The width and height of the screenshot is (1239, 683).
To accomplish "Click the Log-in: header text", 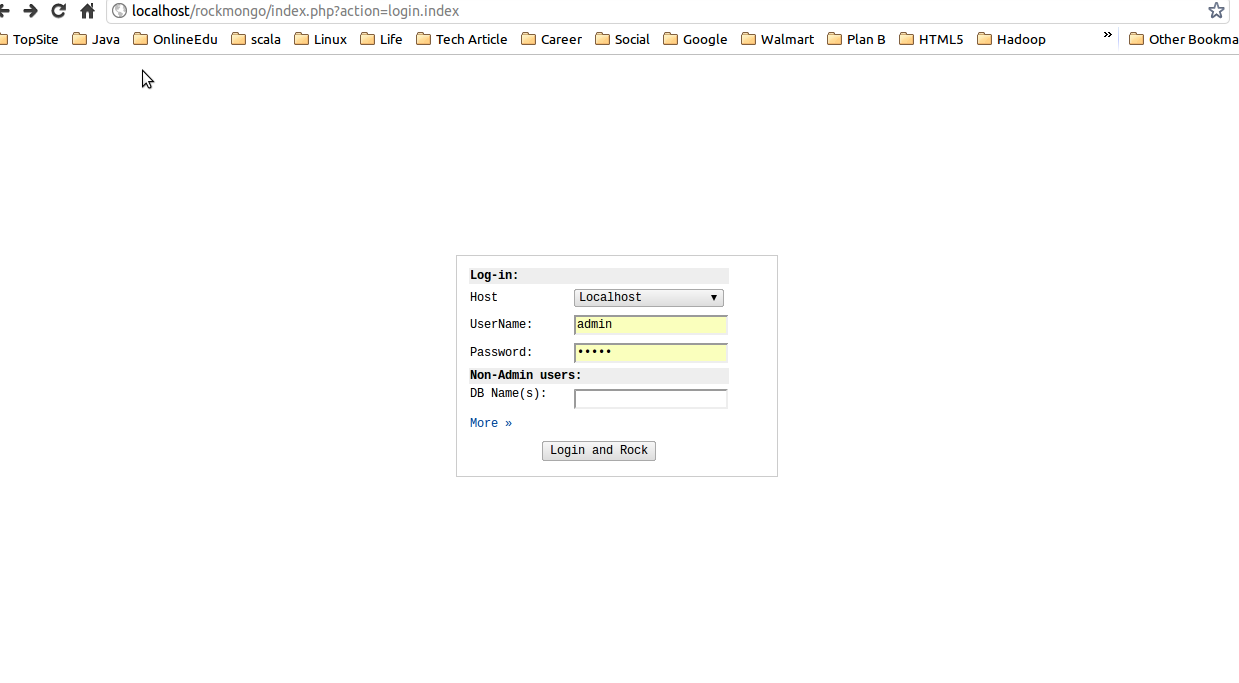I will point(494,276).
